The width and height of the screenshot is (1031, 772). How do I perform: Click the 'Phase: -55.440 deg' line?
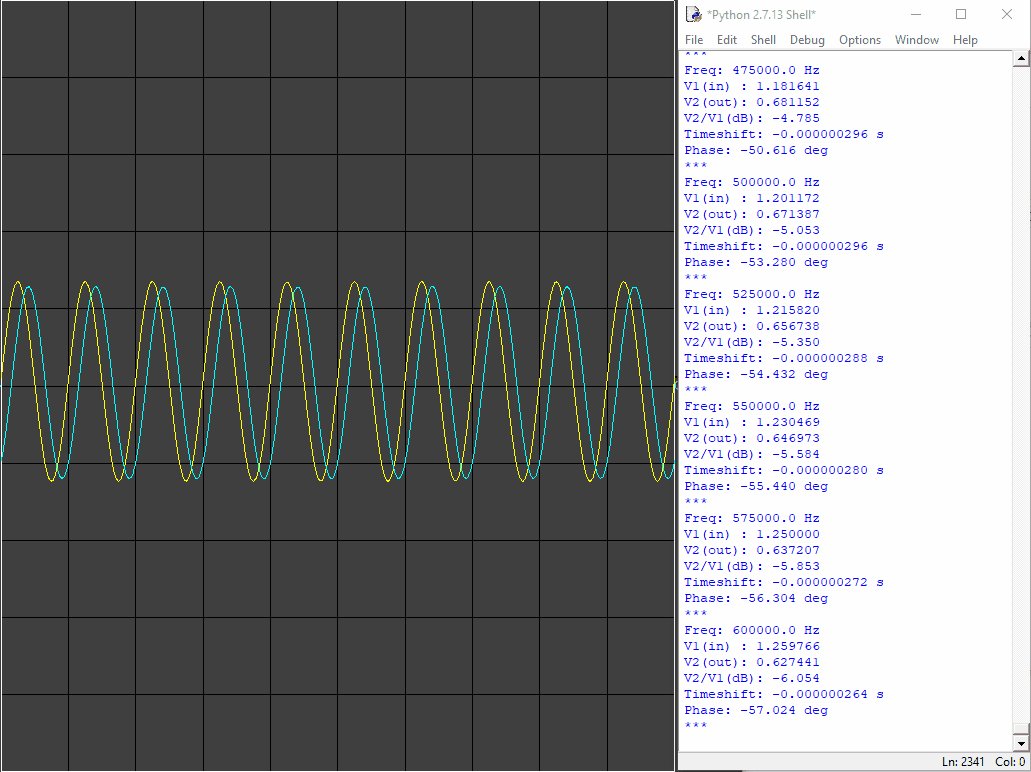point(756,486)
